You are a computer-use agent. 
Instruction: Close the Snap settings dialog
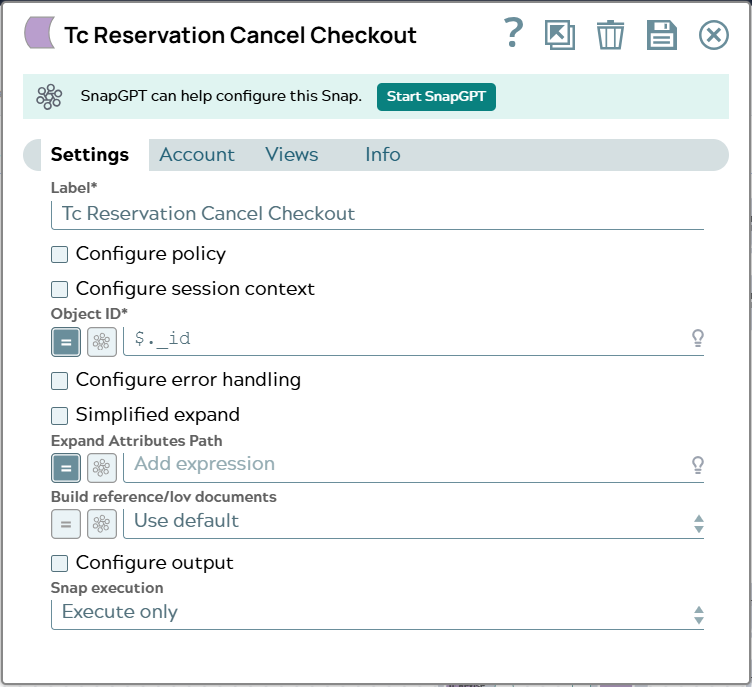[714, 35]
